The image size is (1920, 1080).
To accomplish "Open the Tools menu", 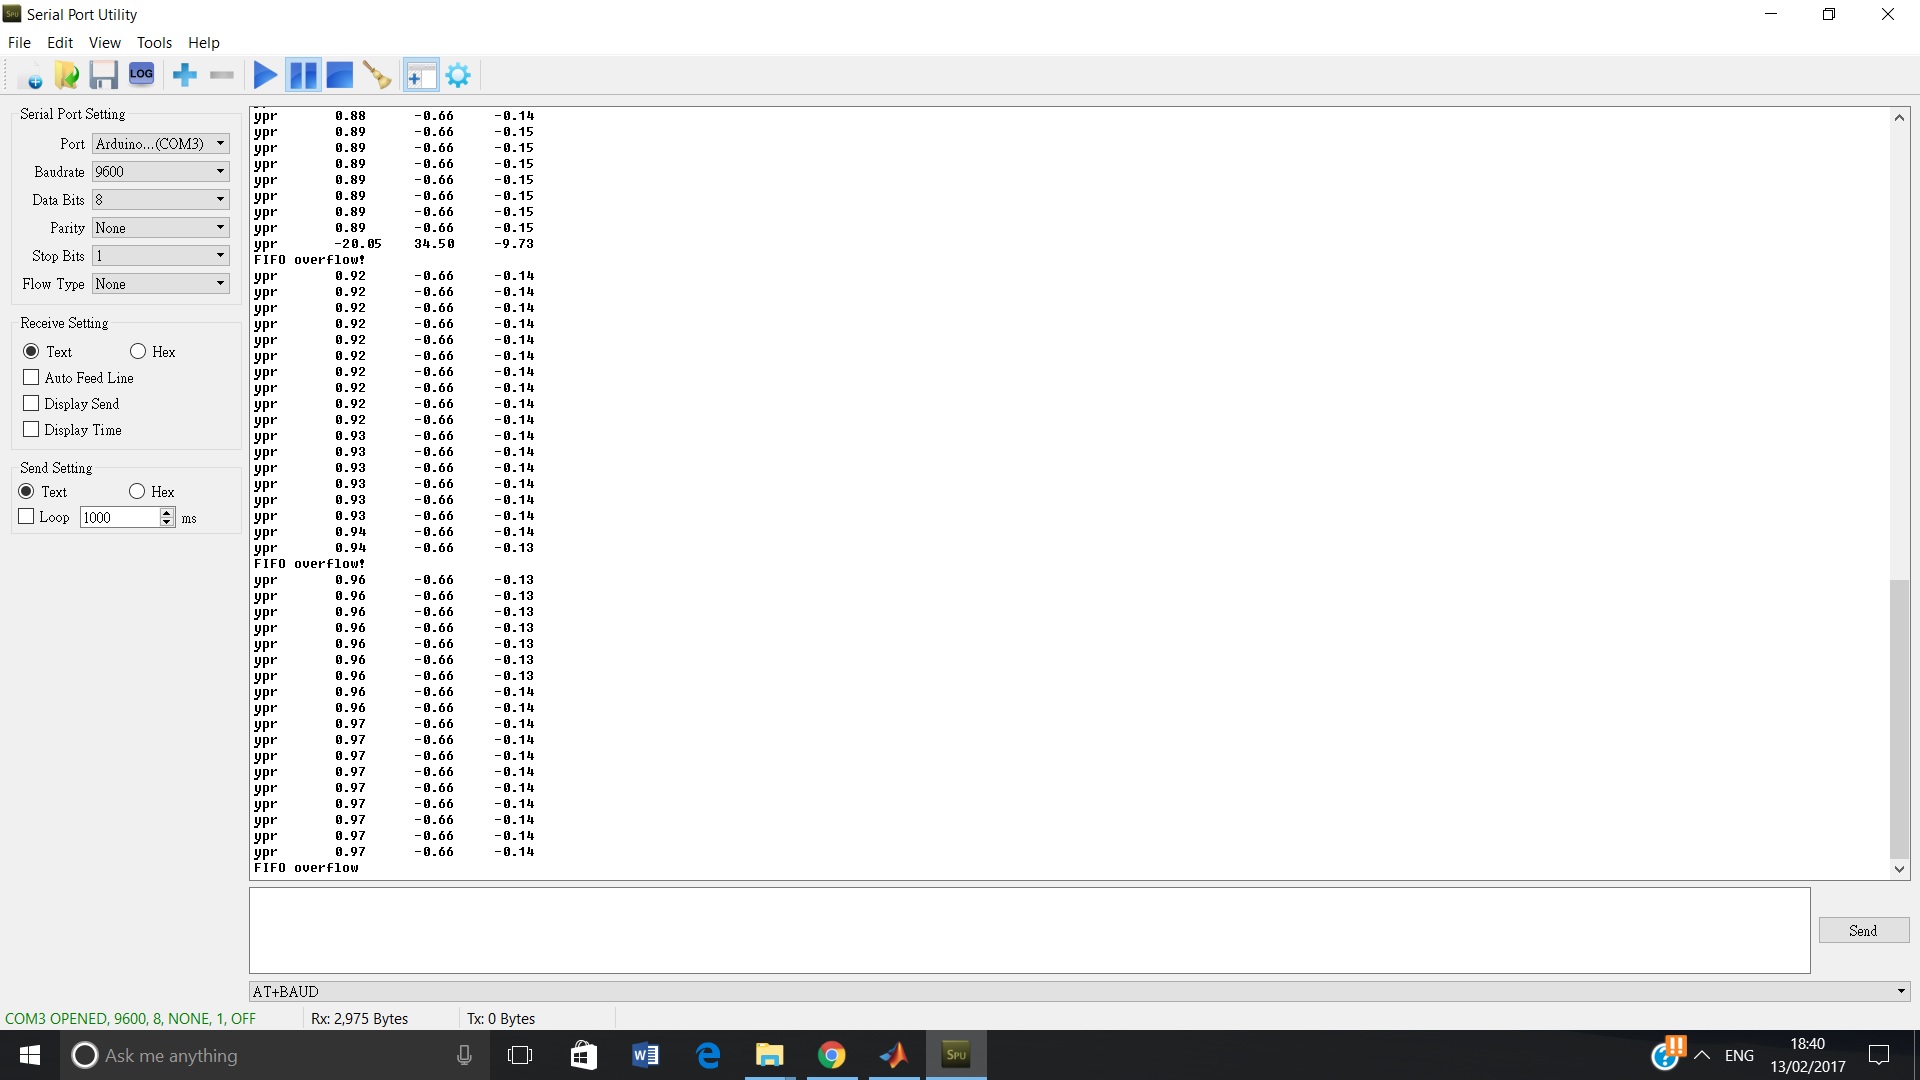I will point(154,43).
